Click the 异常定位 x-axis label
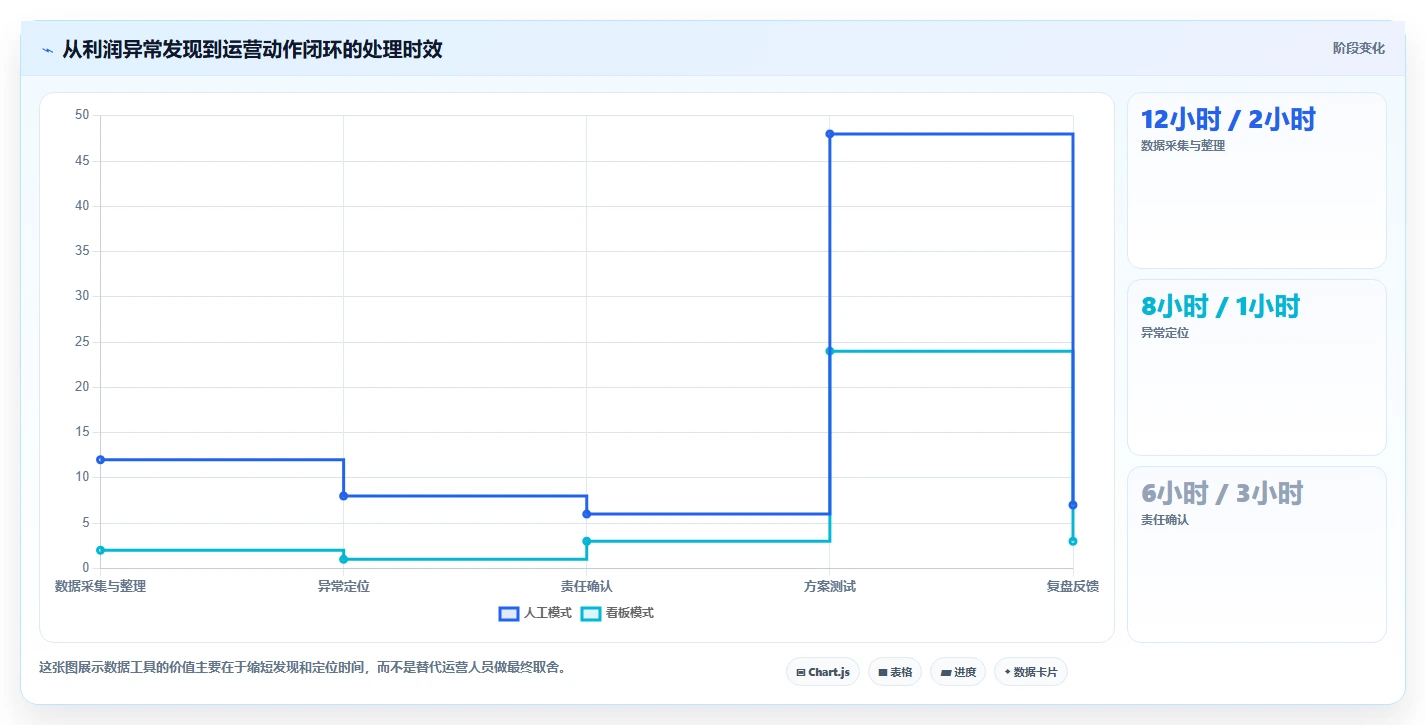This screenshot has height=725, width=1426. [343, 586]
